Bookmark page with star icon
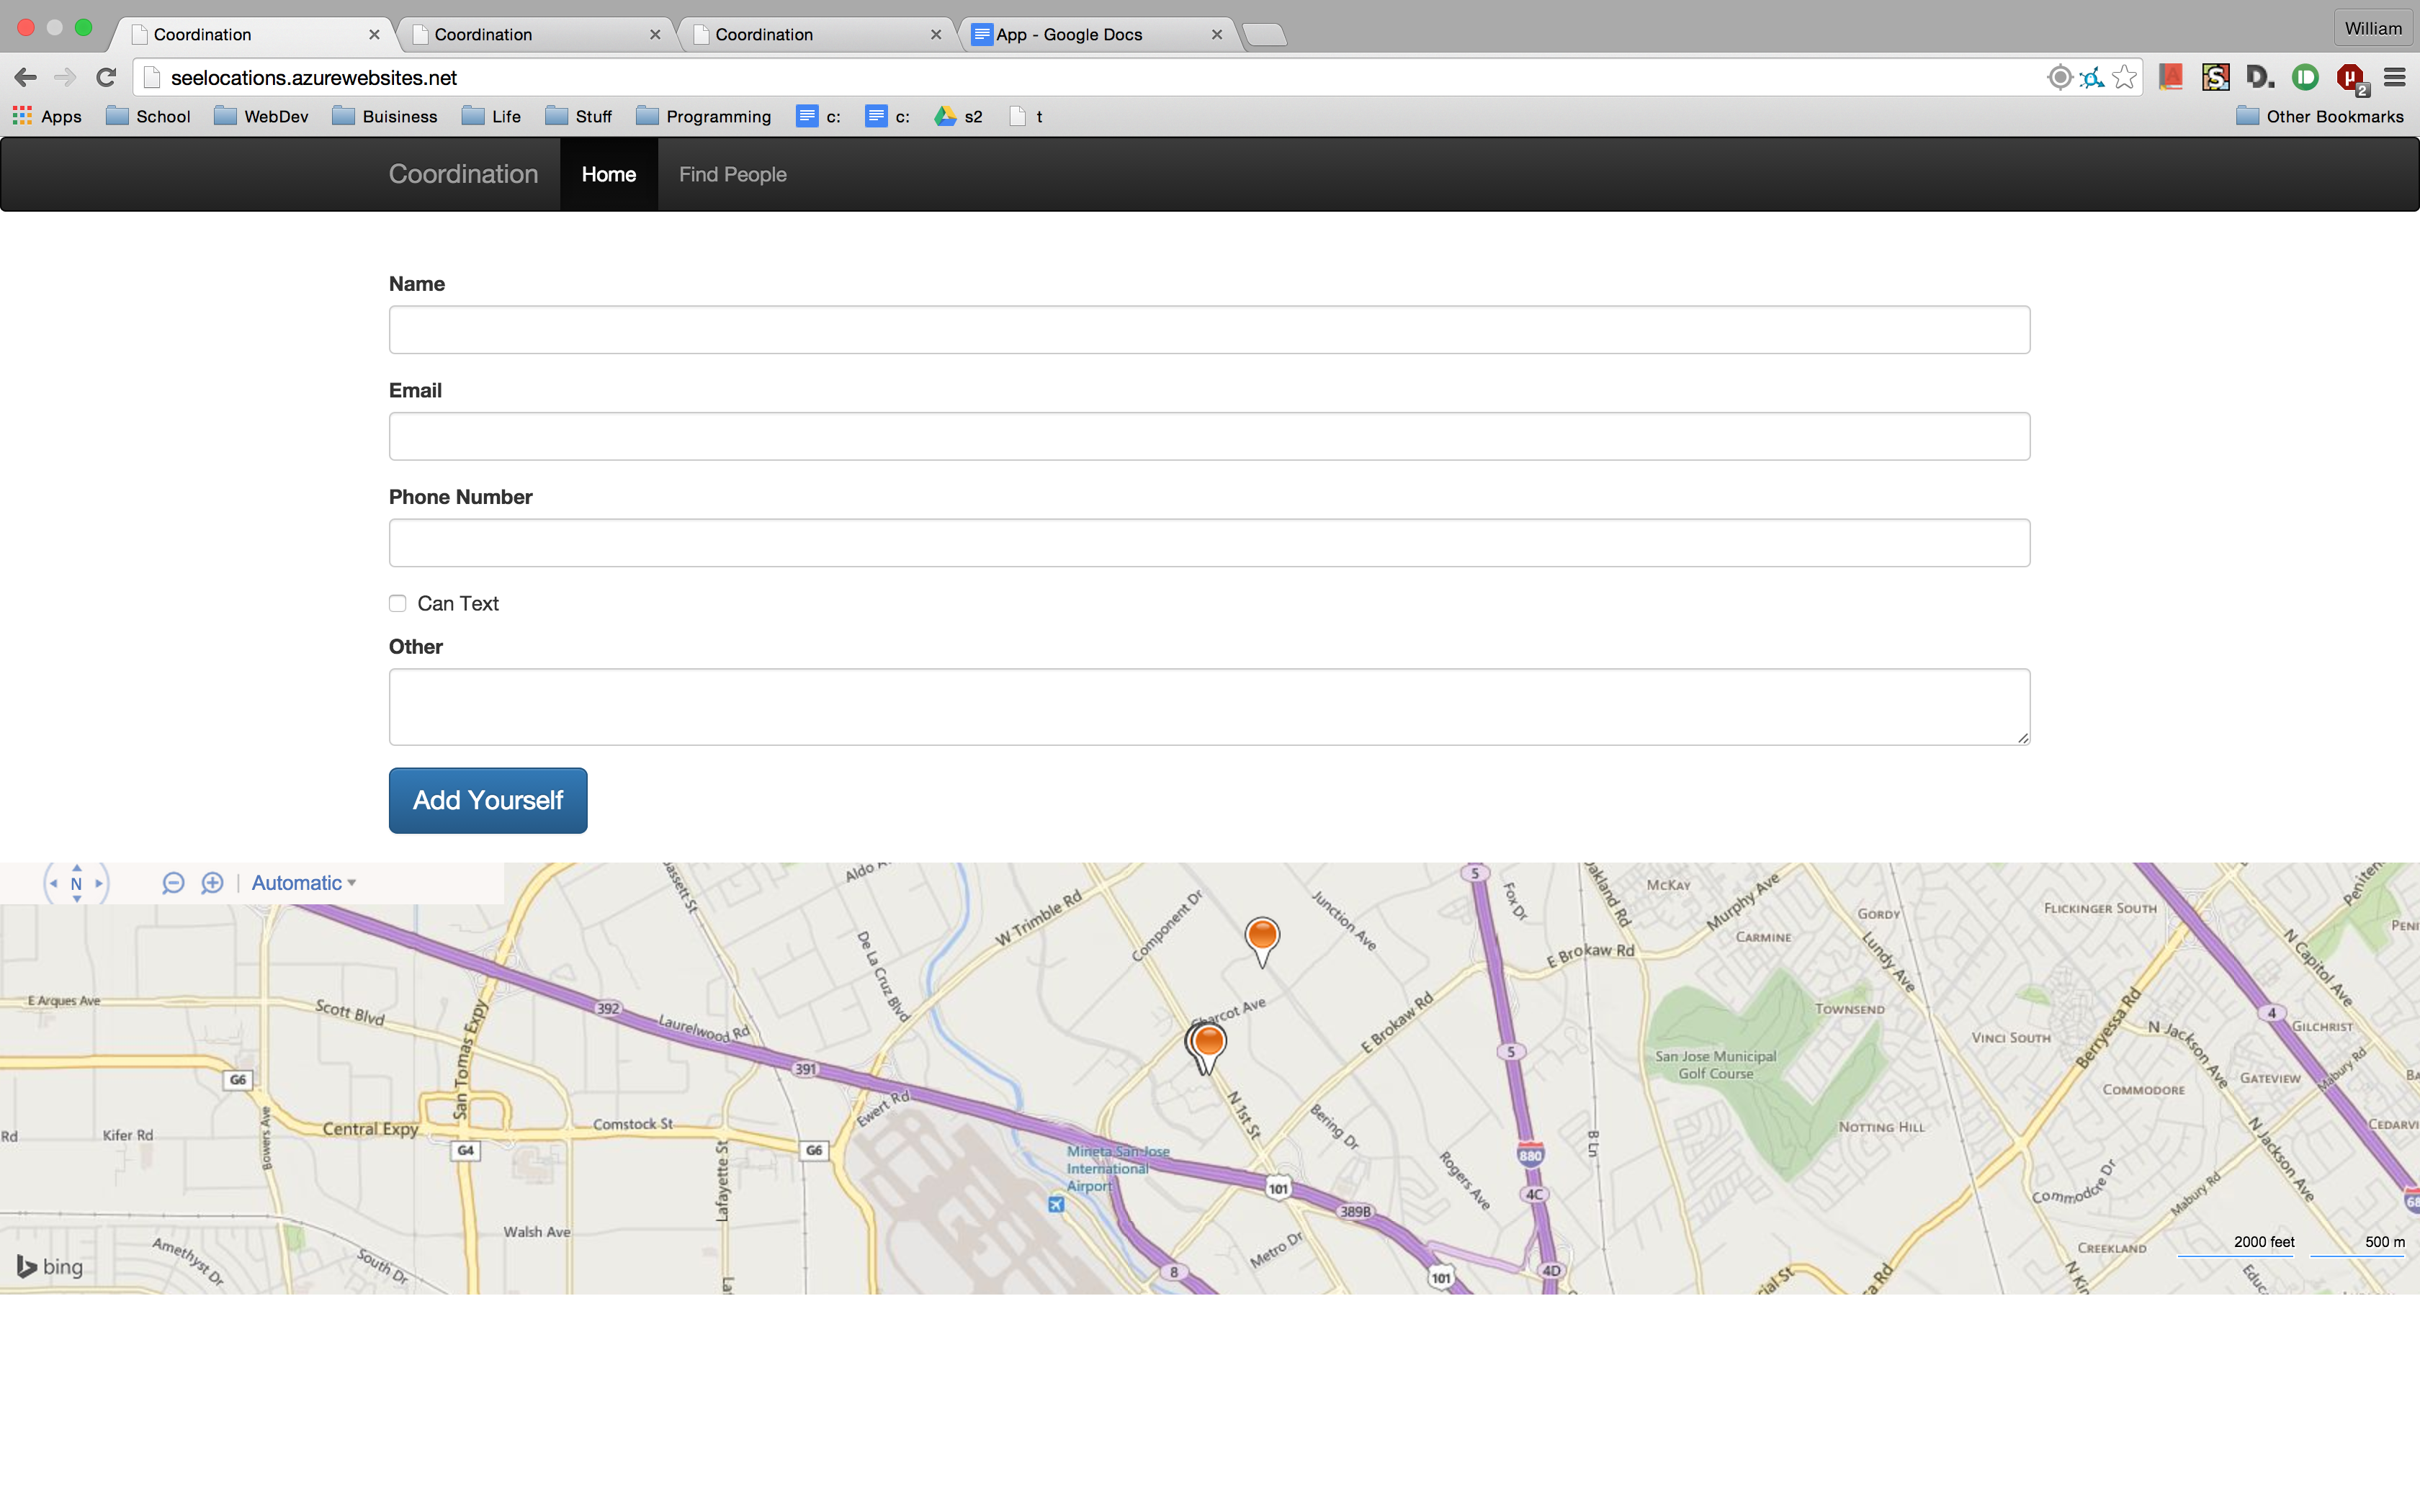This screenshot has width=2420, height=1512. pyautogui.click(x=2125, y=77)
